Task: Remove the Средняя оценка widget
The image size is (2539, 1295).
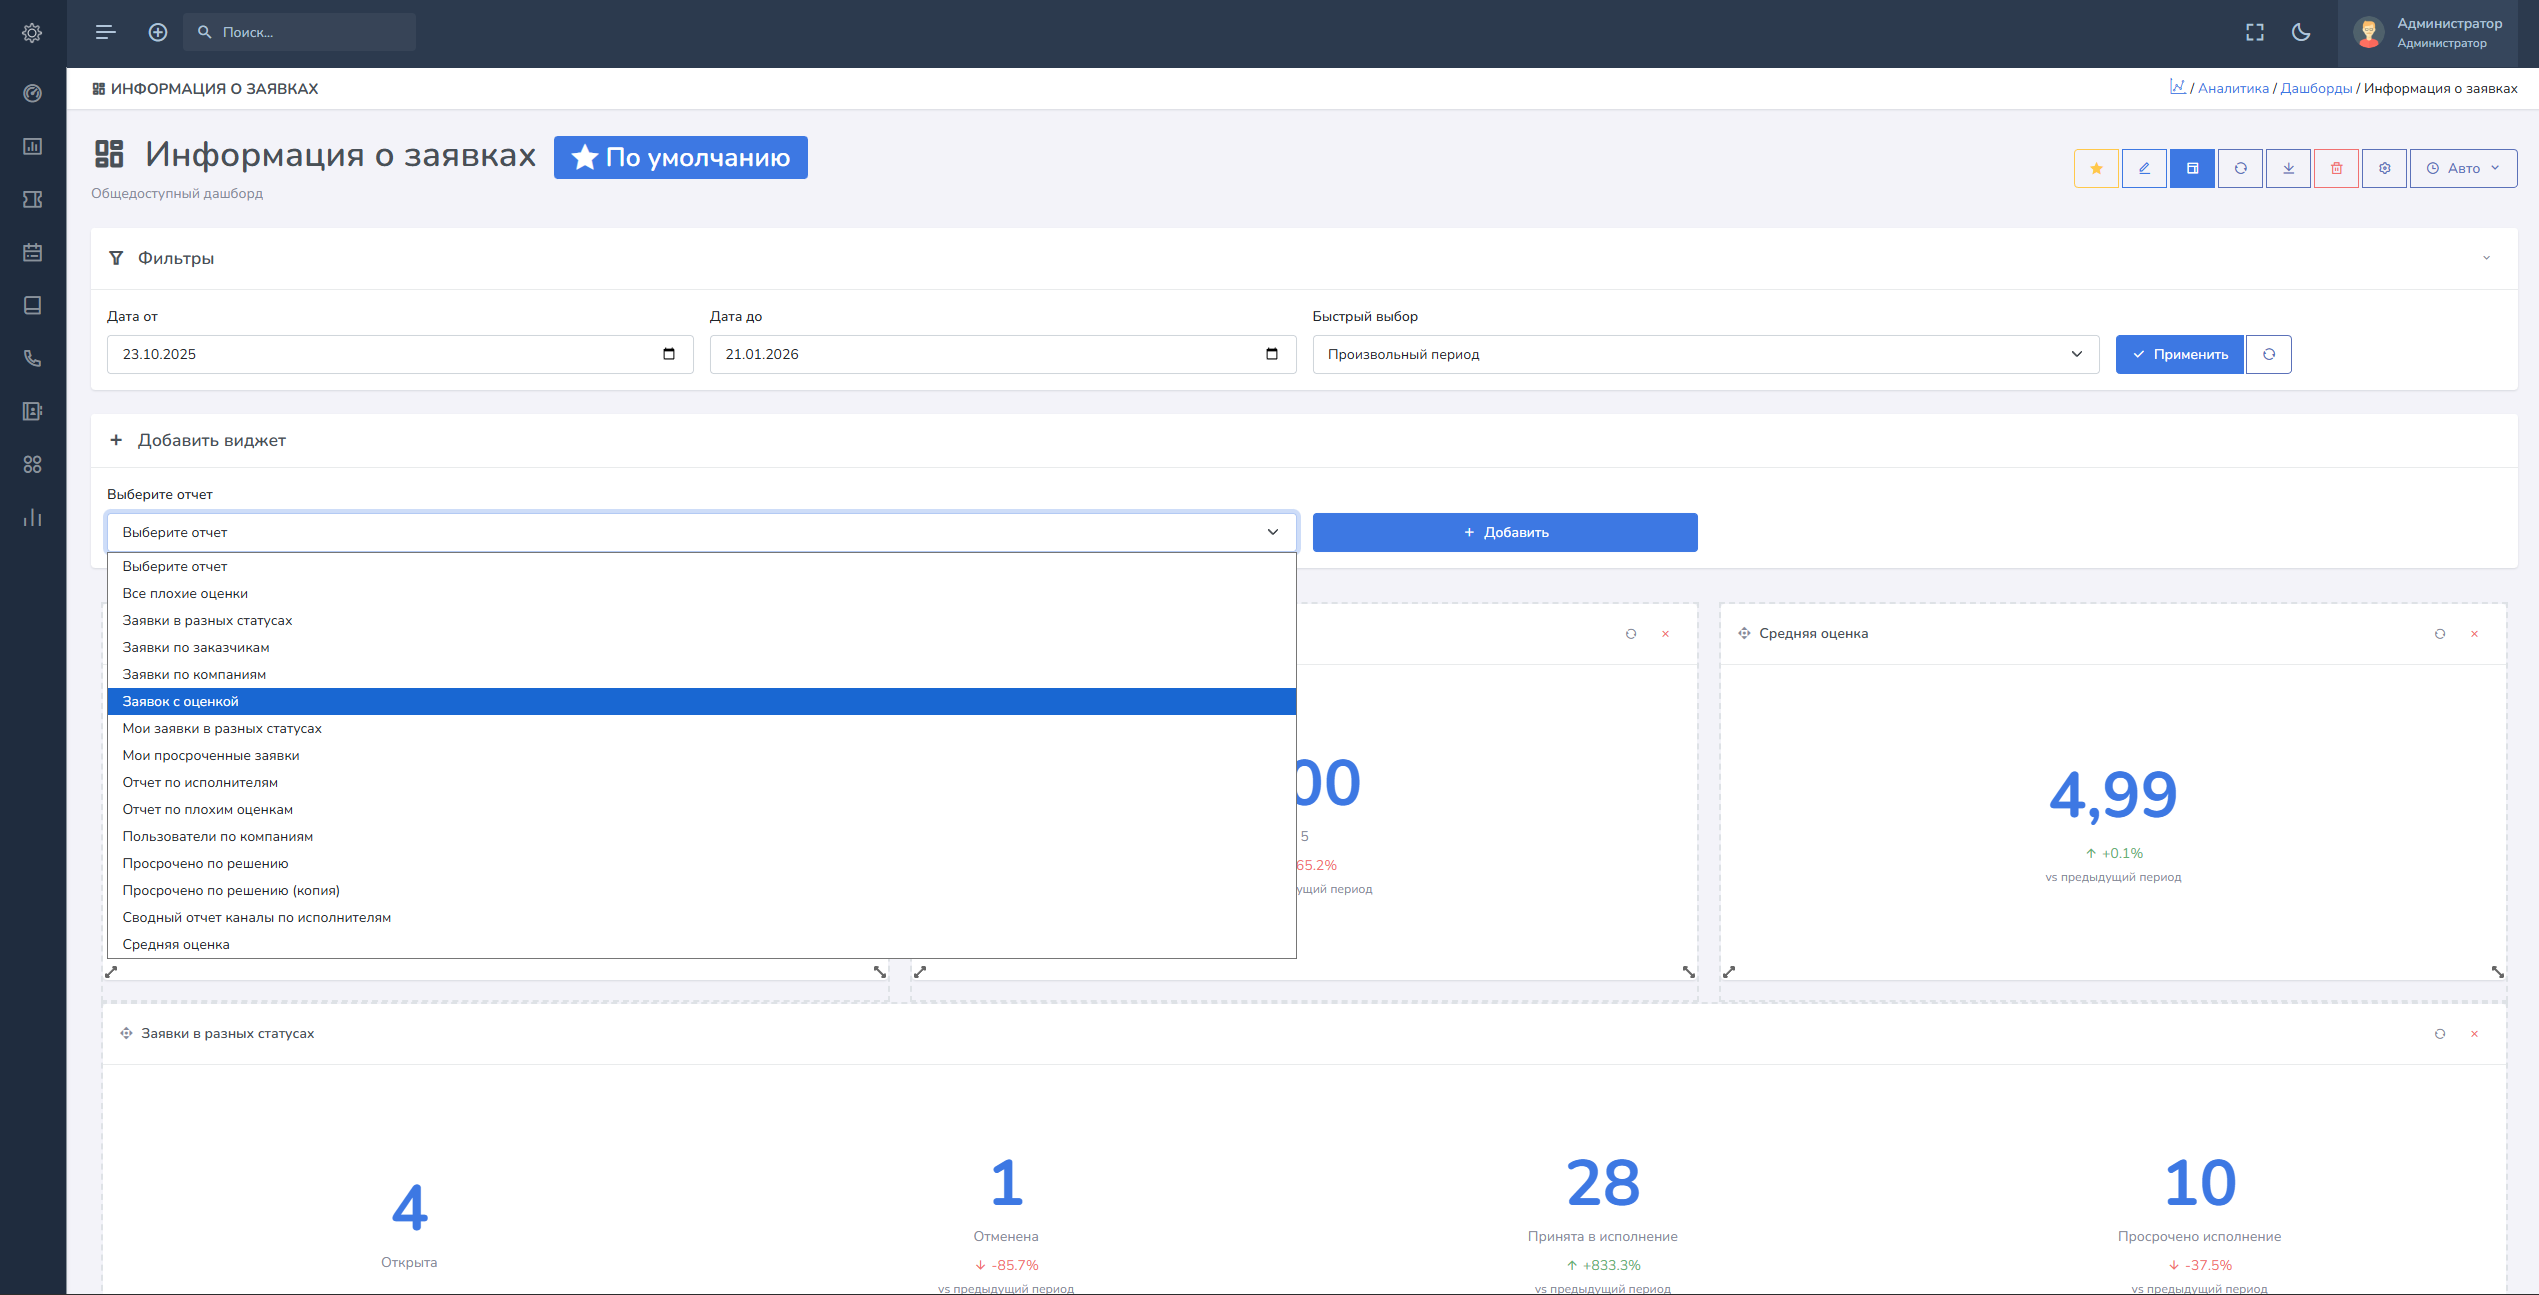Action: click(2474, 634)
